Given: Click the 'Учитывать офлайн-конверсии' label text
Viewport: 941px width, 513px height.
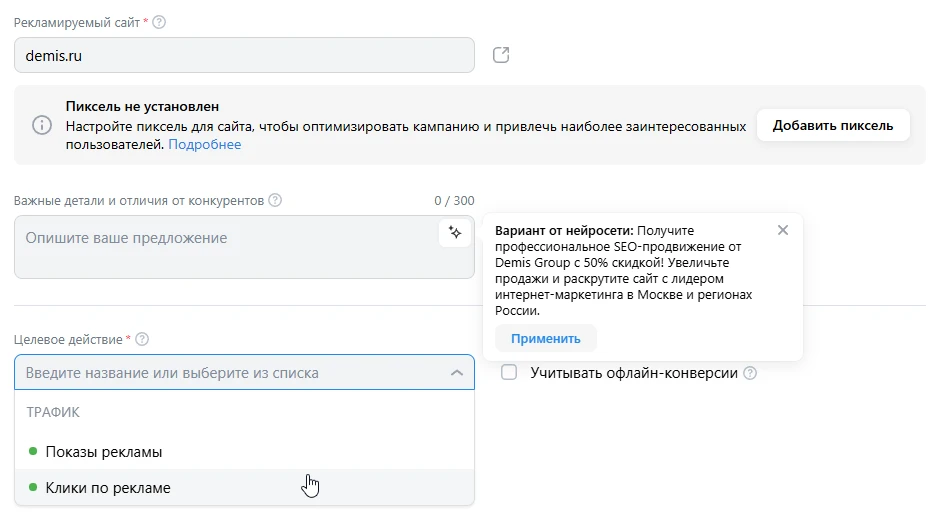Looking at the screenshot, I should click(x=633, y=373).
